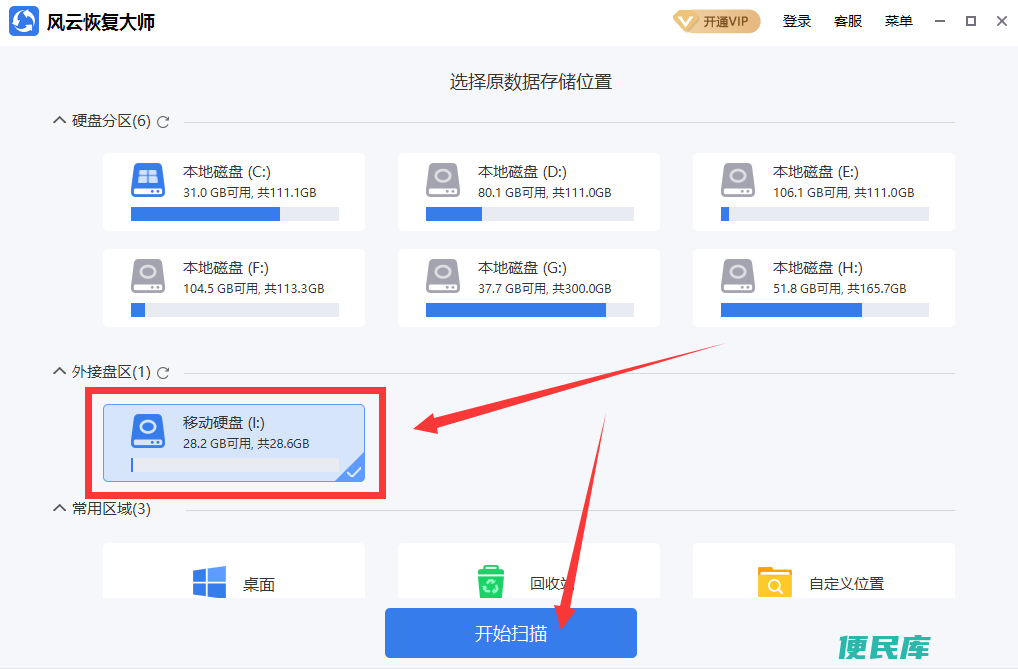Collapse the 硬盘分区(6) section

pos(59,120)
